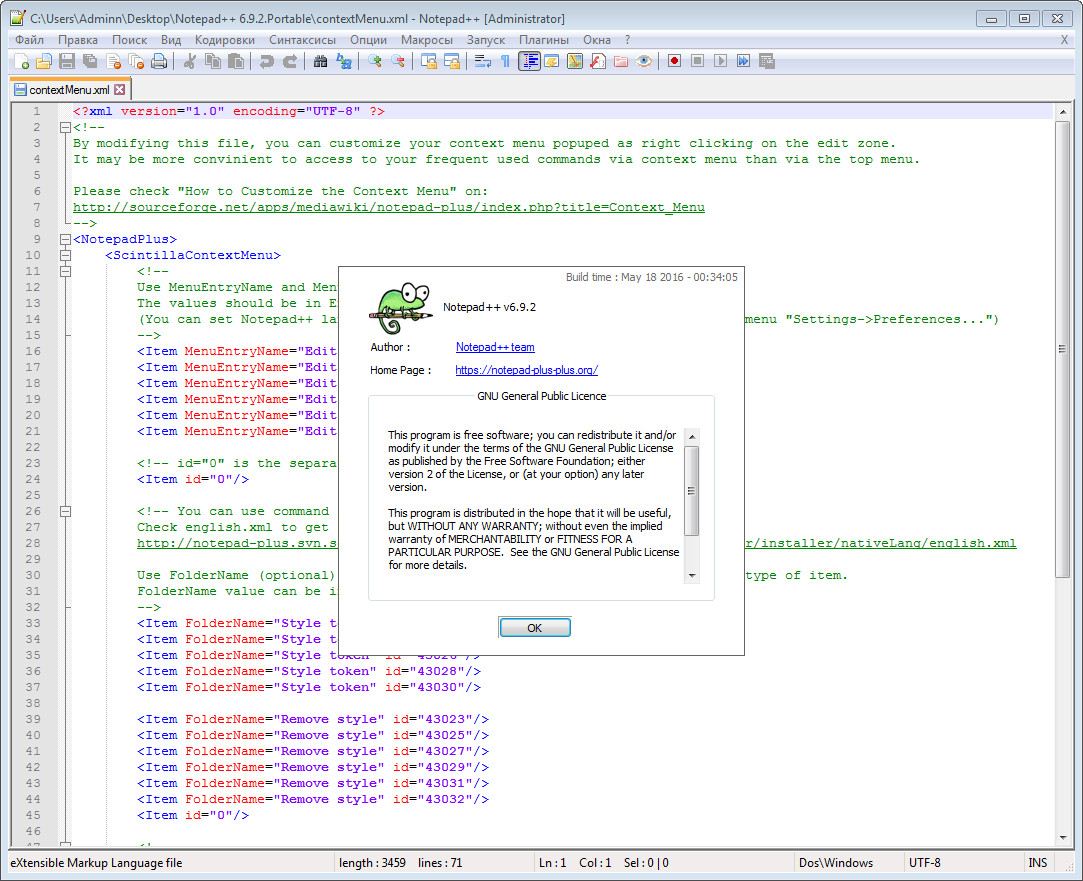Image resolution: width=1083 pixels, height=881 pixels.
Task: Close the contextMenu.xml tab with red X
Action: [121, 90]
